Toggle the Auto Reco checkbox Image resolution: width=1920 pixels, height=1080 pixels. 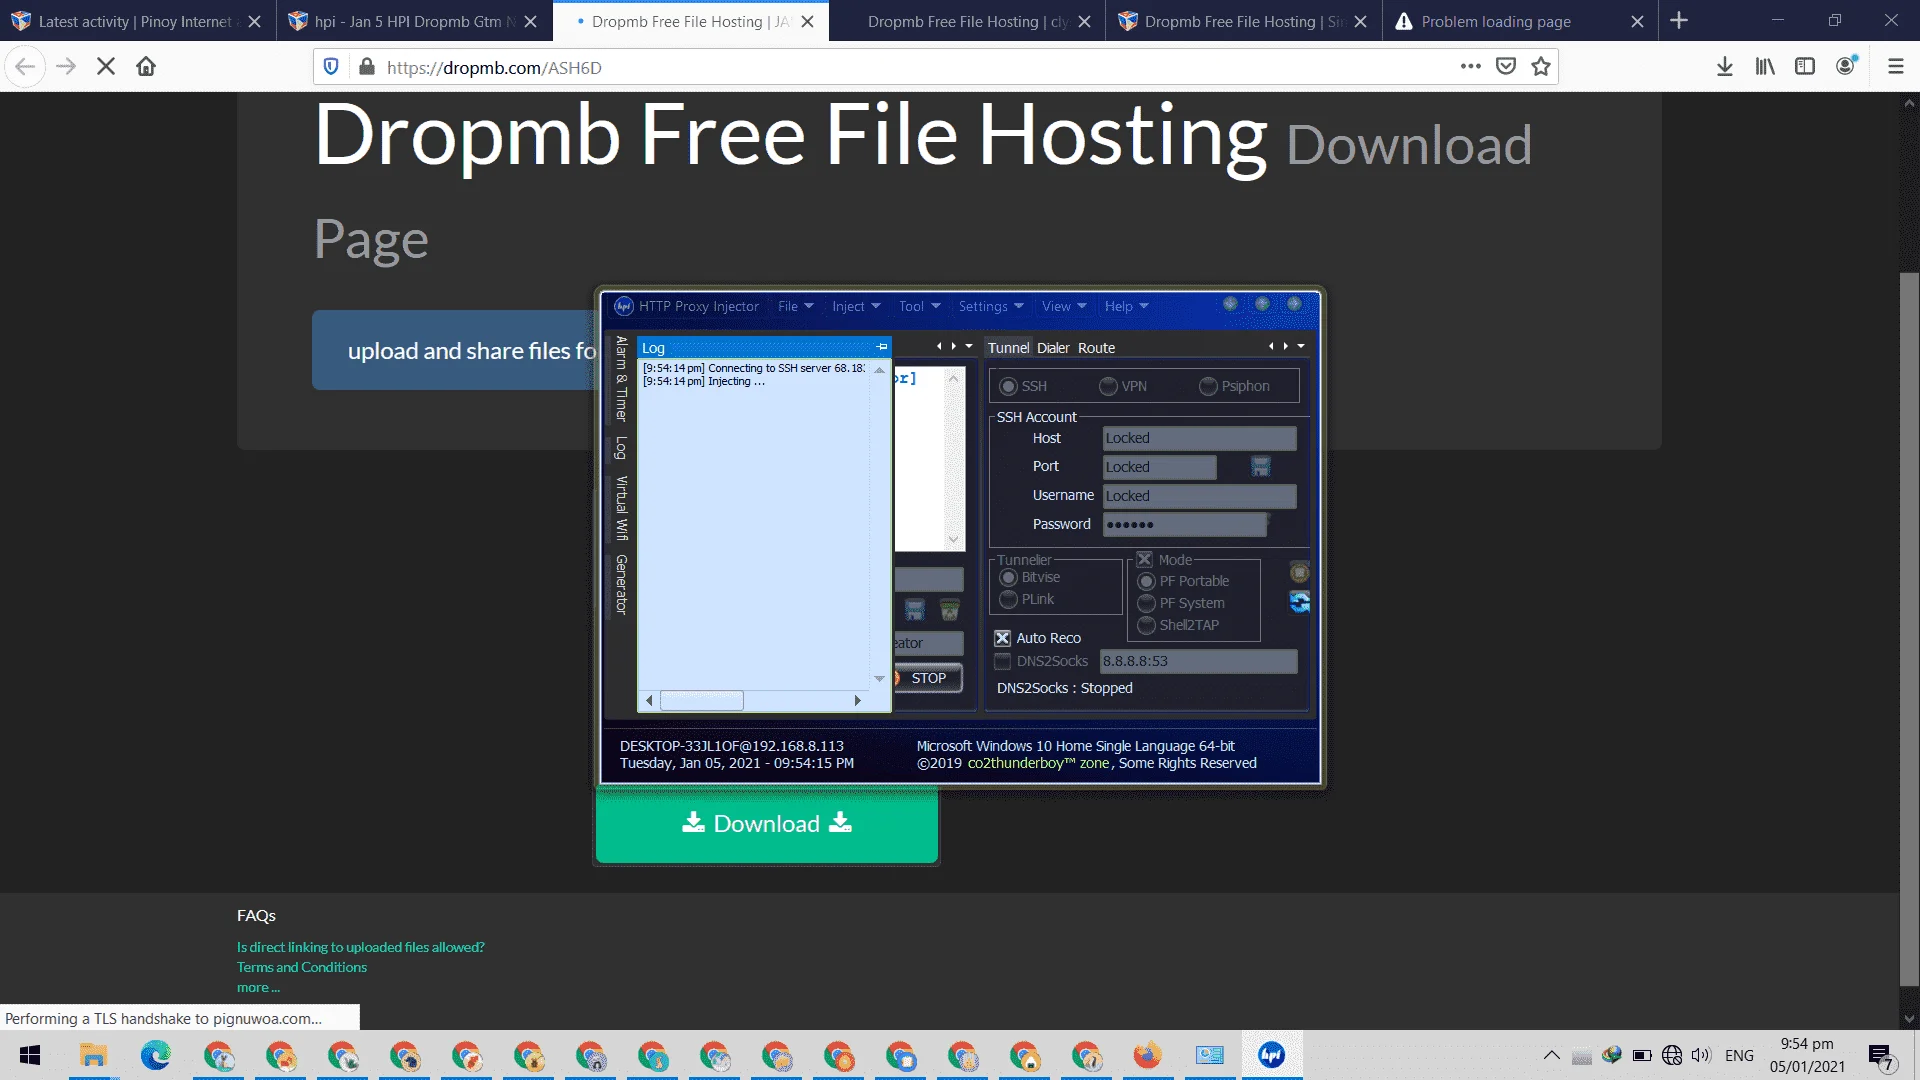tap(1002, 638)
